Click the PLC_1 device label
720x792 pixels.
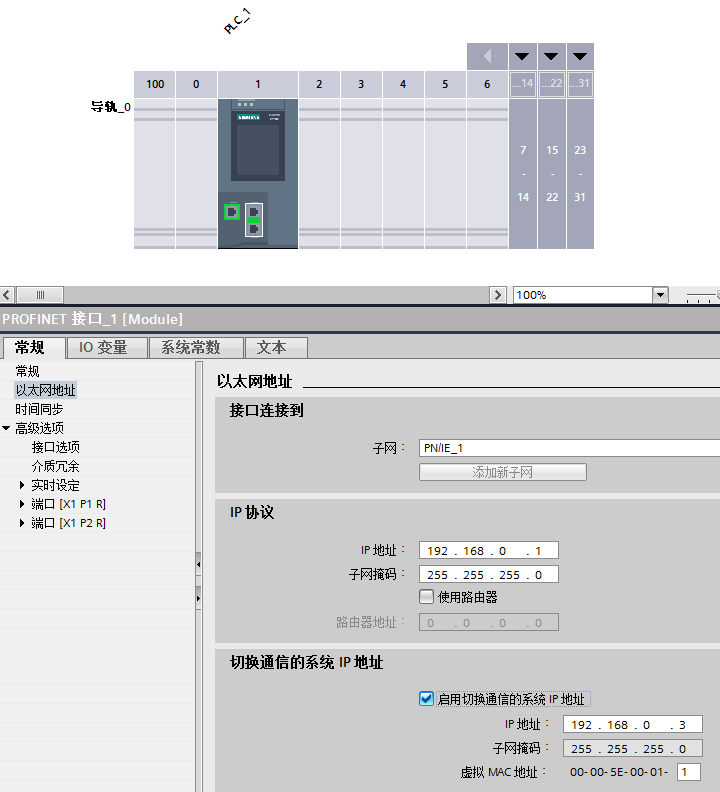click(237, 22)
